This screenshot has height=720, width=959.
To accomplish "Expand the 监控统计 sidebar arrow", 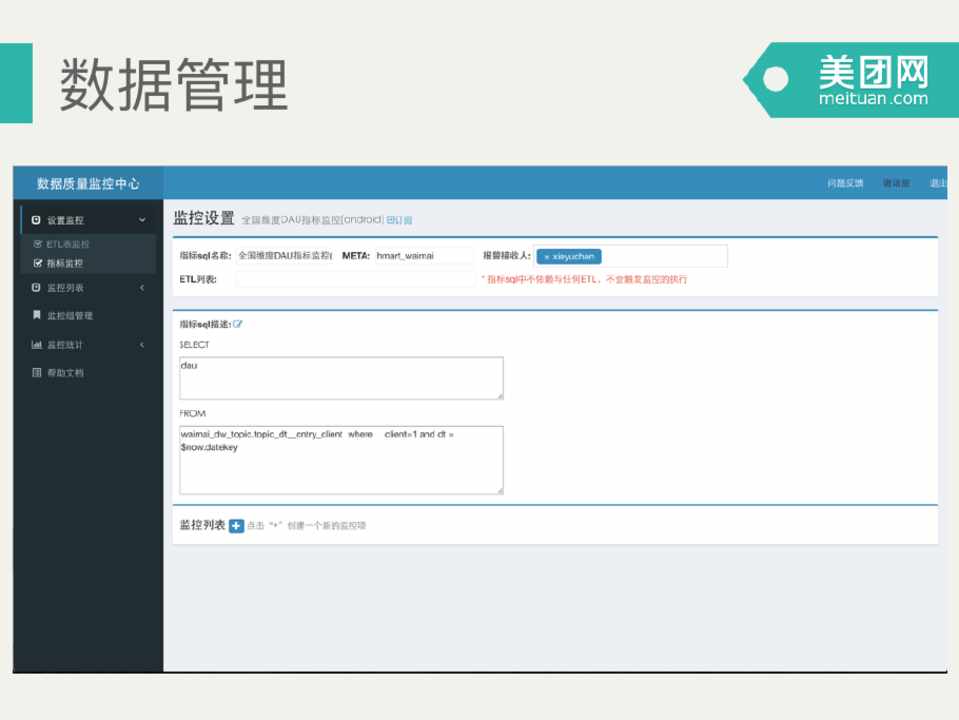I will 142,345.
